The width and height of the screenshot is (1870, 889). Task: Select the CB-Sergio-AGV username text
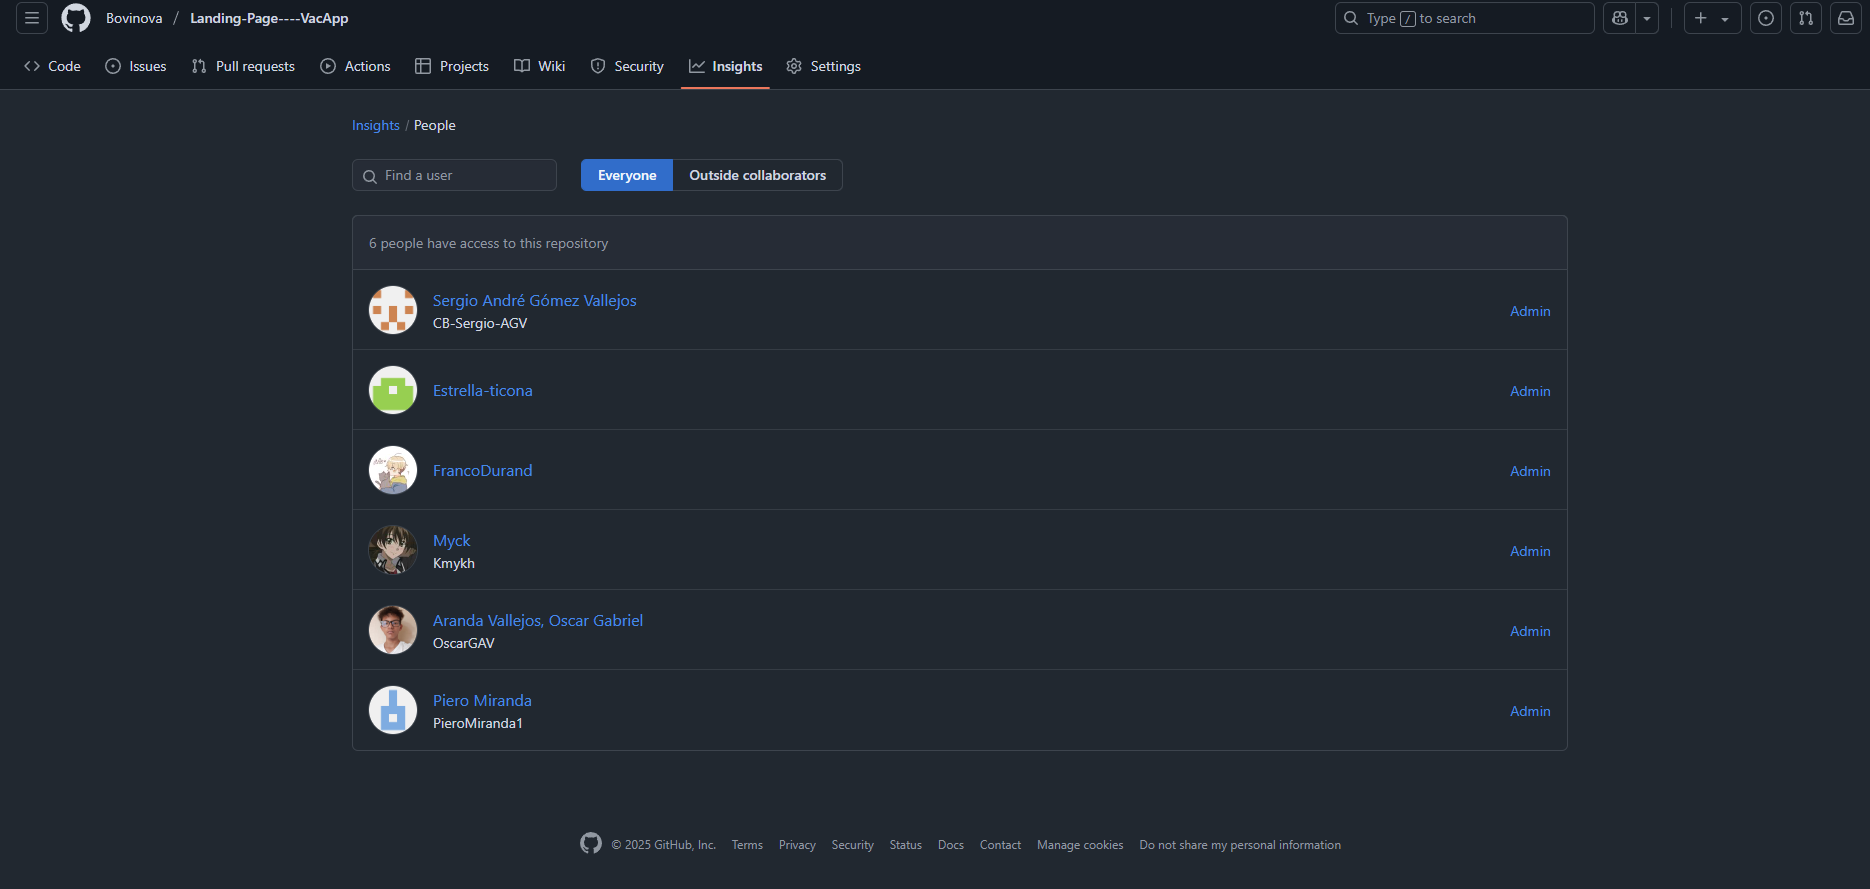[480, 323]
